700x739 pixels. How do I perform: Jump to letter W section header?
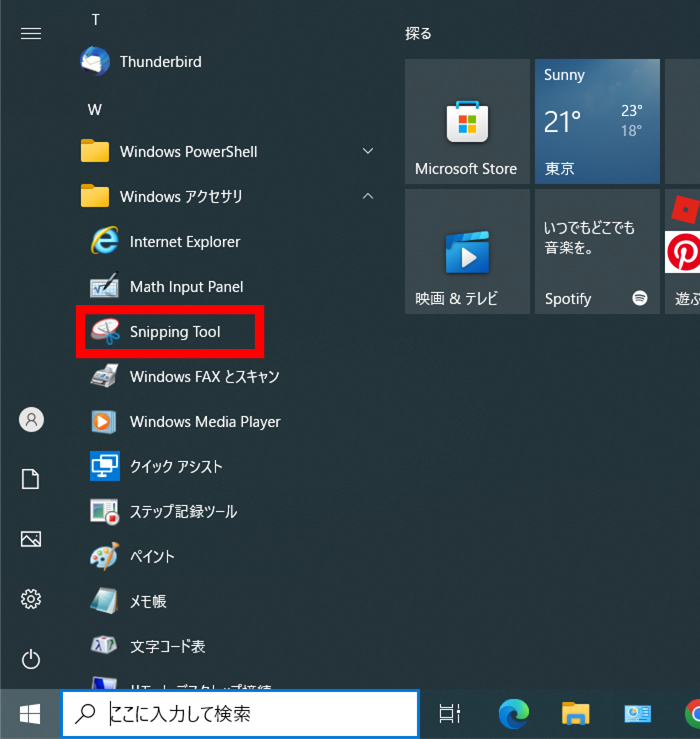click(94, 110)
